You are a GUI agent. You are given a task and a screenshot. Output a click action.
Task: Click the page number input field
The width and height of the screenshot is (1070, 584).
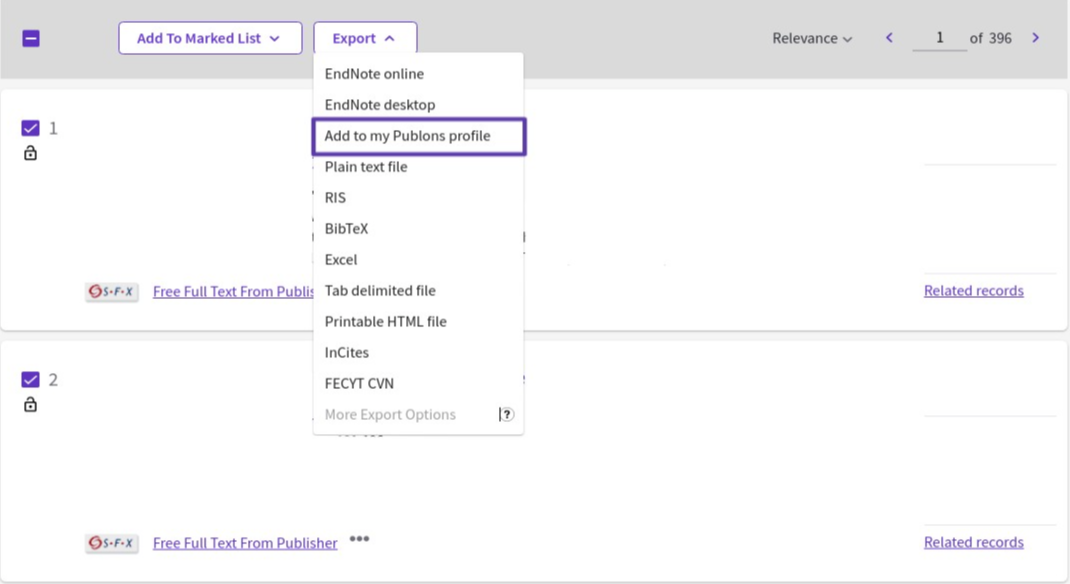click(940, 38)
